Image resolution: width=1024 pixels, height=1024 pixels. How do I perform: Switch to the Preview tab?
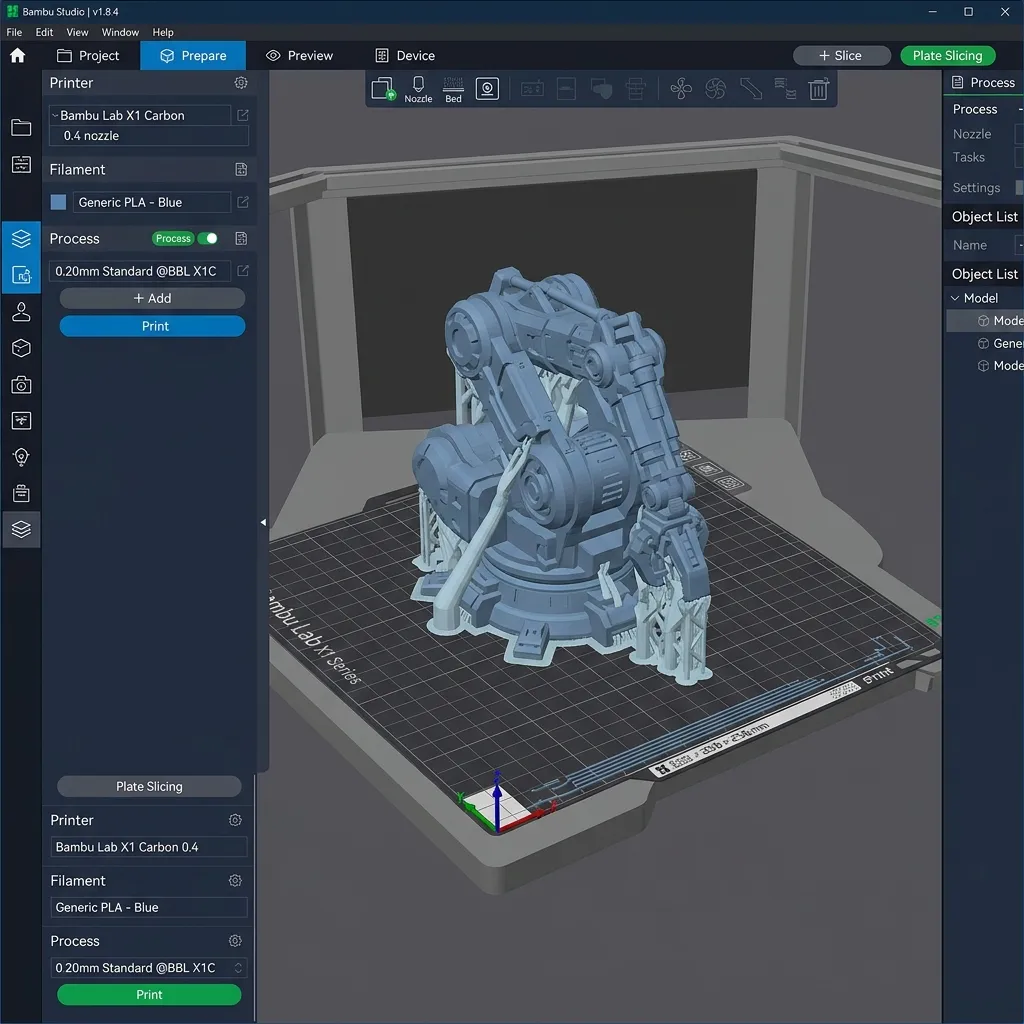(x=300, y=56)
